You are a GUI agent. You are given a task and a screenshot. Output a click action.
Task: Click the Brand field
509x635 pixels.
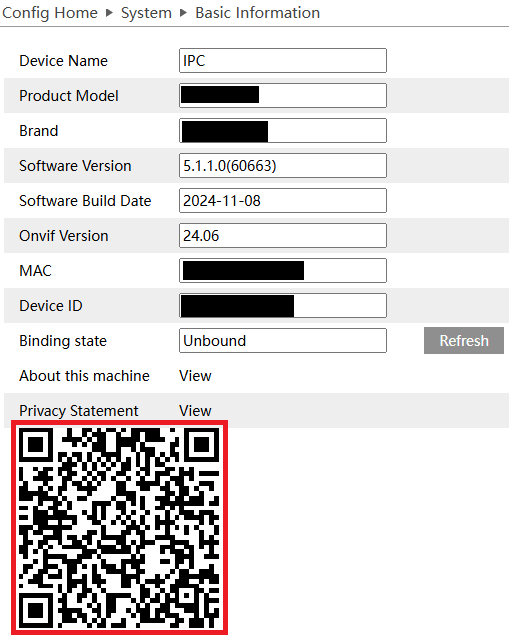click(x=283, y=130)
